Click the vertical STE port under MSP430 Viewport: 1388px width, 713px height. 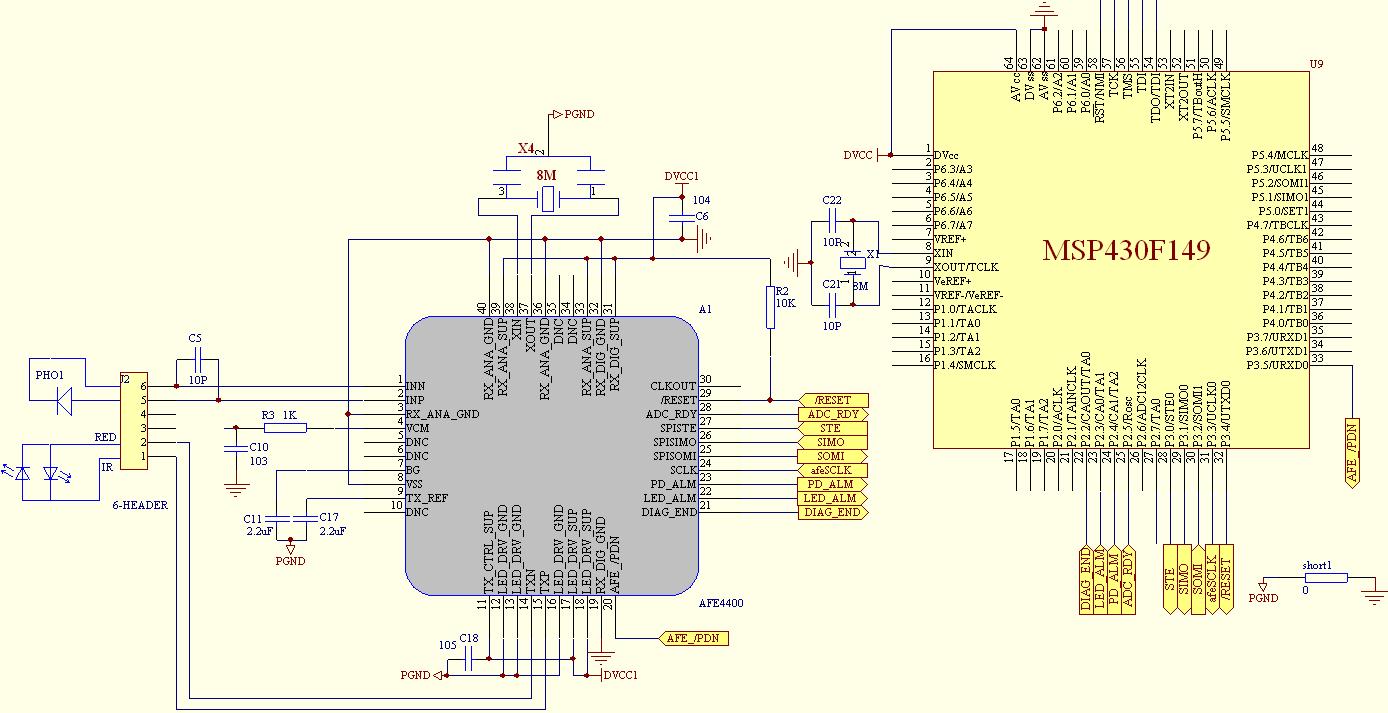[1171, 578]
